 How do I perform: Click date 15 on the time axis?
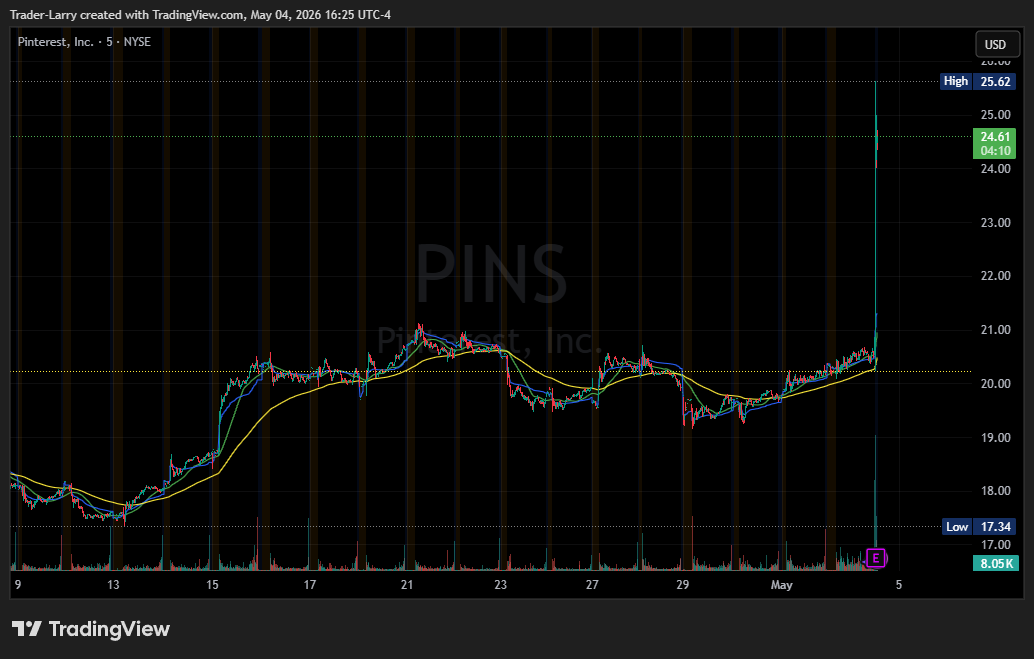click(212, 584)
